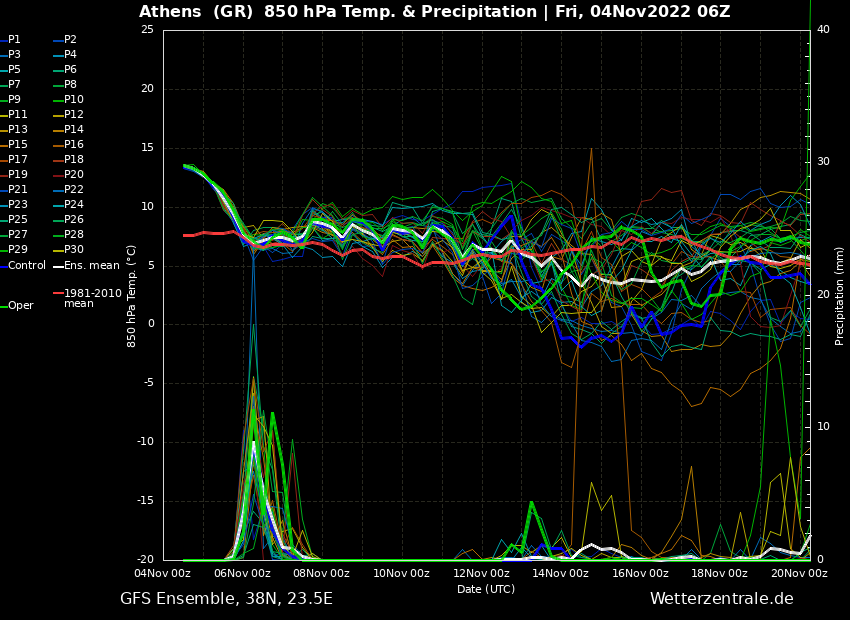Viewport: 850px width, 620px height.
Task: Click the P27 legend entry
Action: (14, 234)
